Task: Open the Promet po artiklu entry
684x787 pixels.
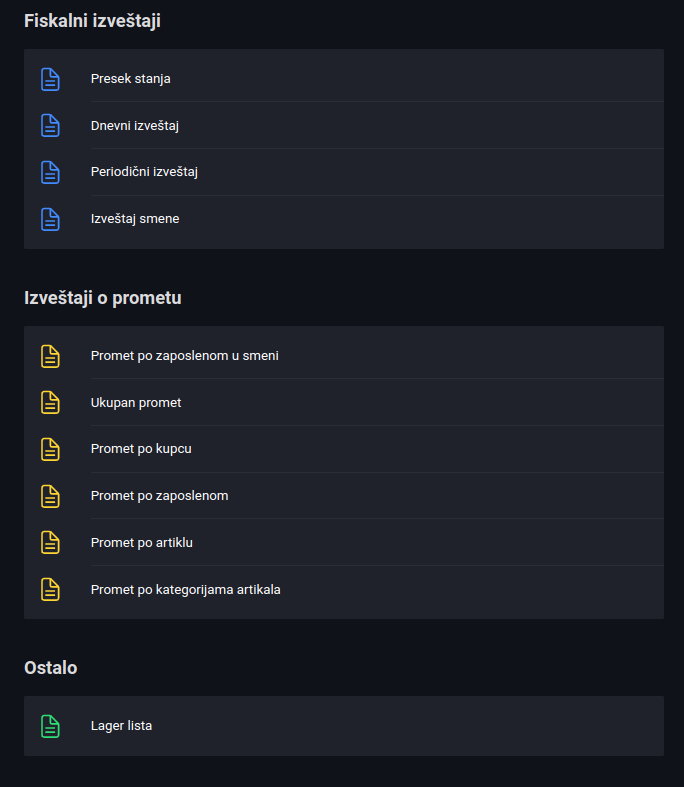Action: click(x=344, y=543)
